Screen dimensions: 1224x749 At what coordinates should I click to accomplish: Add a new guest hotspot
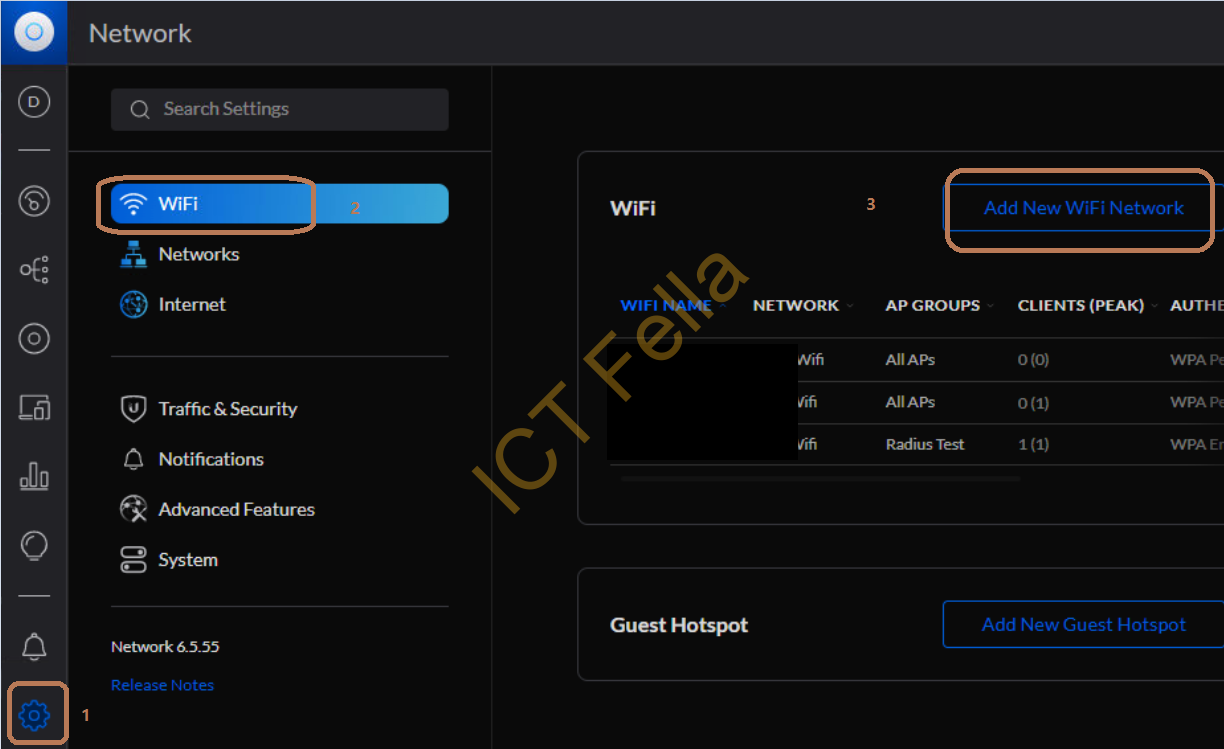coord(1084,625)
